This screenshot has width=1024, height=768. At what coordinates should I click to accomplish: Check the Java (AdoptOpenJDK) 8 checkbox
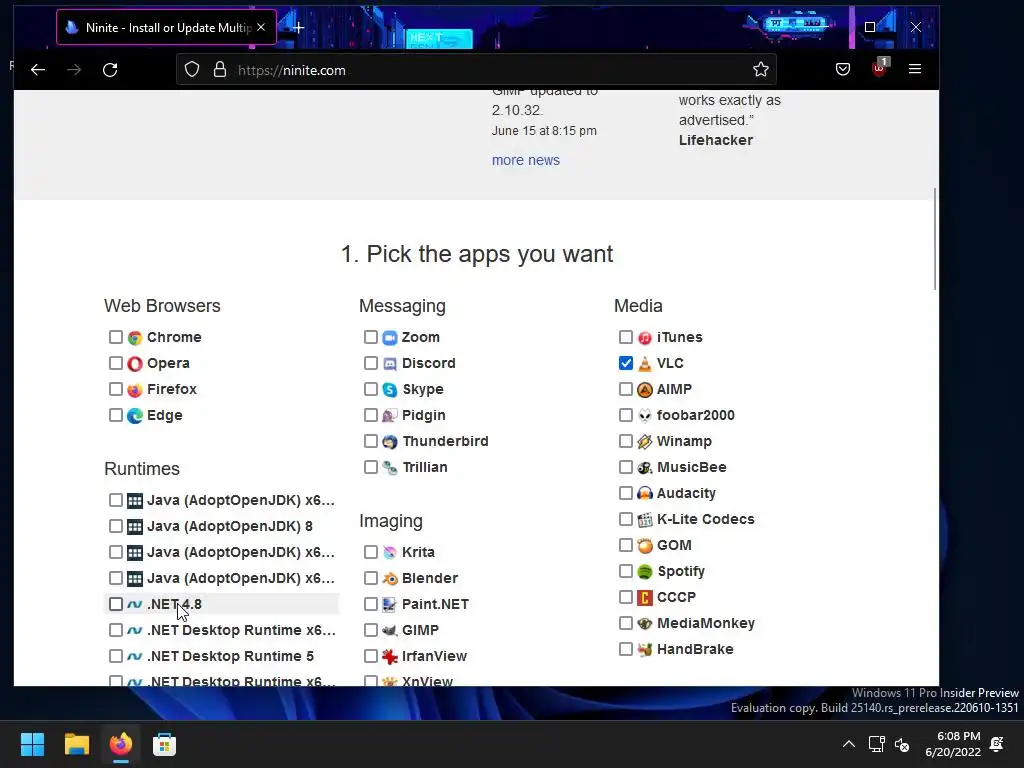(x=116, y=526)
